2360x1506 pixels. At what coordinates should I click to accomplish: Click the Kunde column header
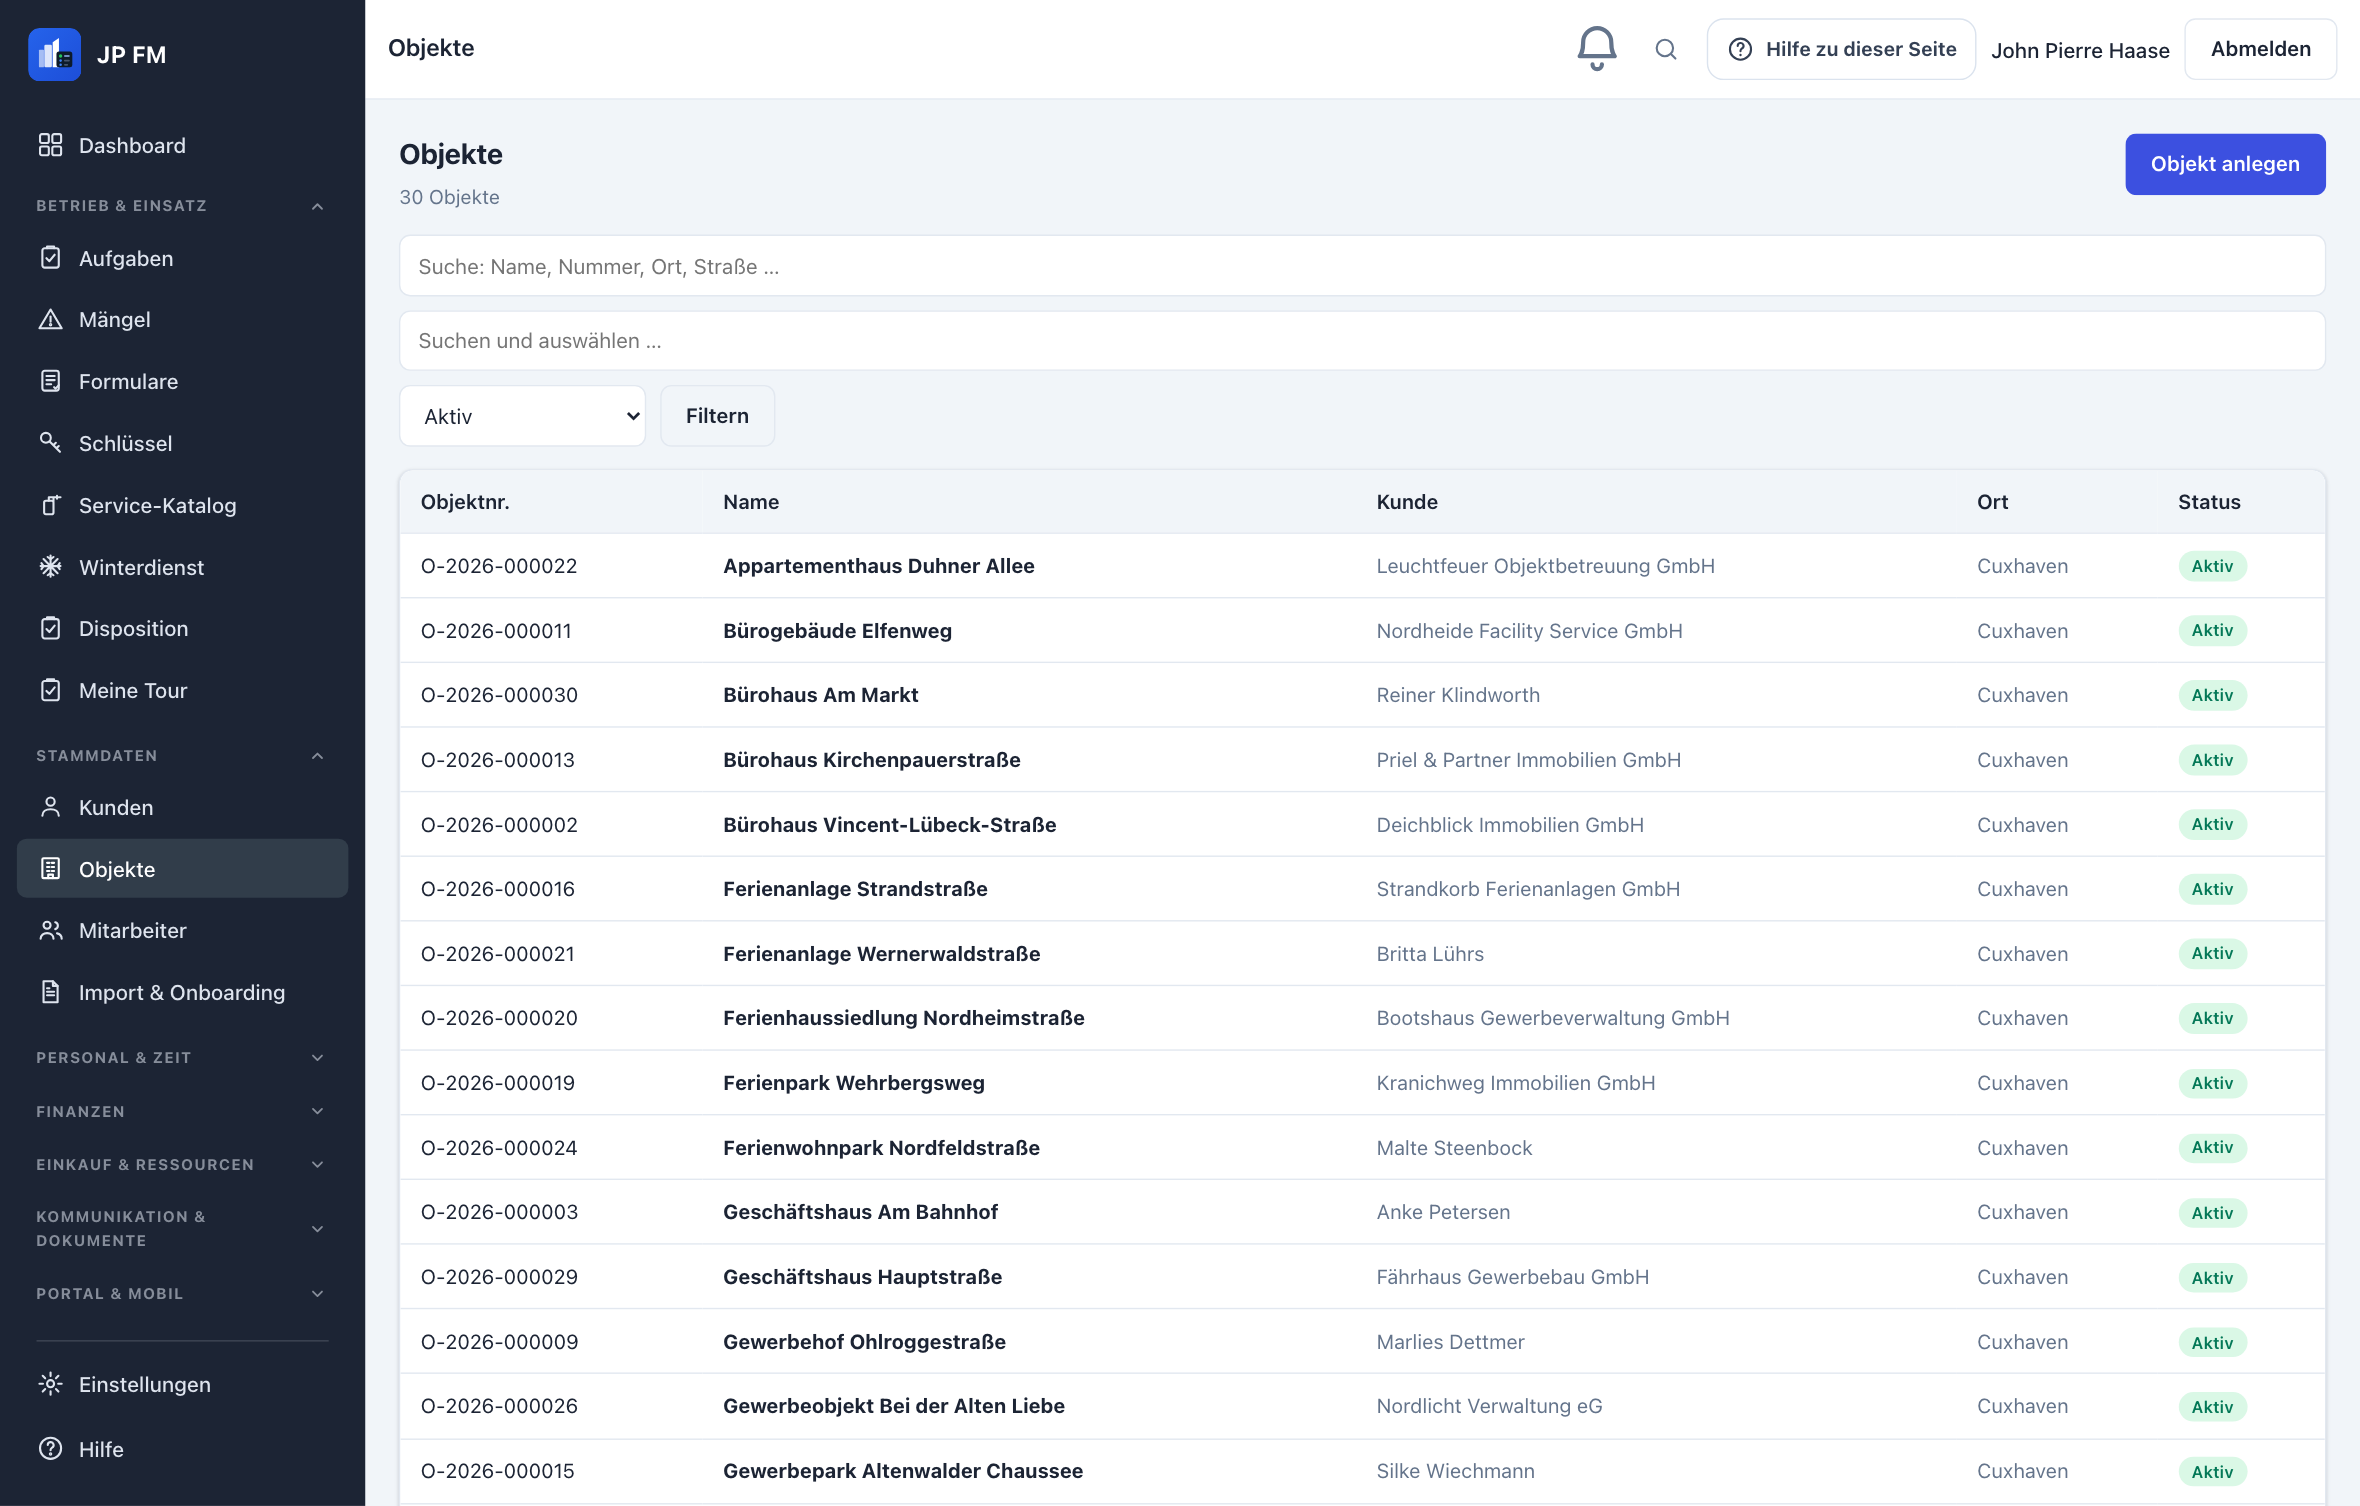(1407, 502)
